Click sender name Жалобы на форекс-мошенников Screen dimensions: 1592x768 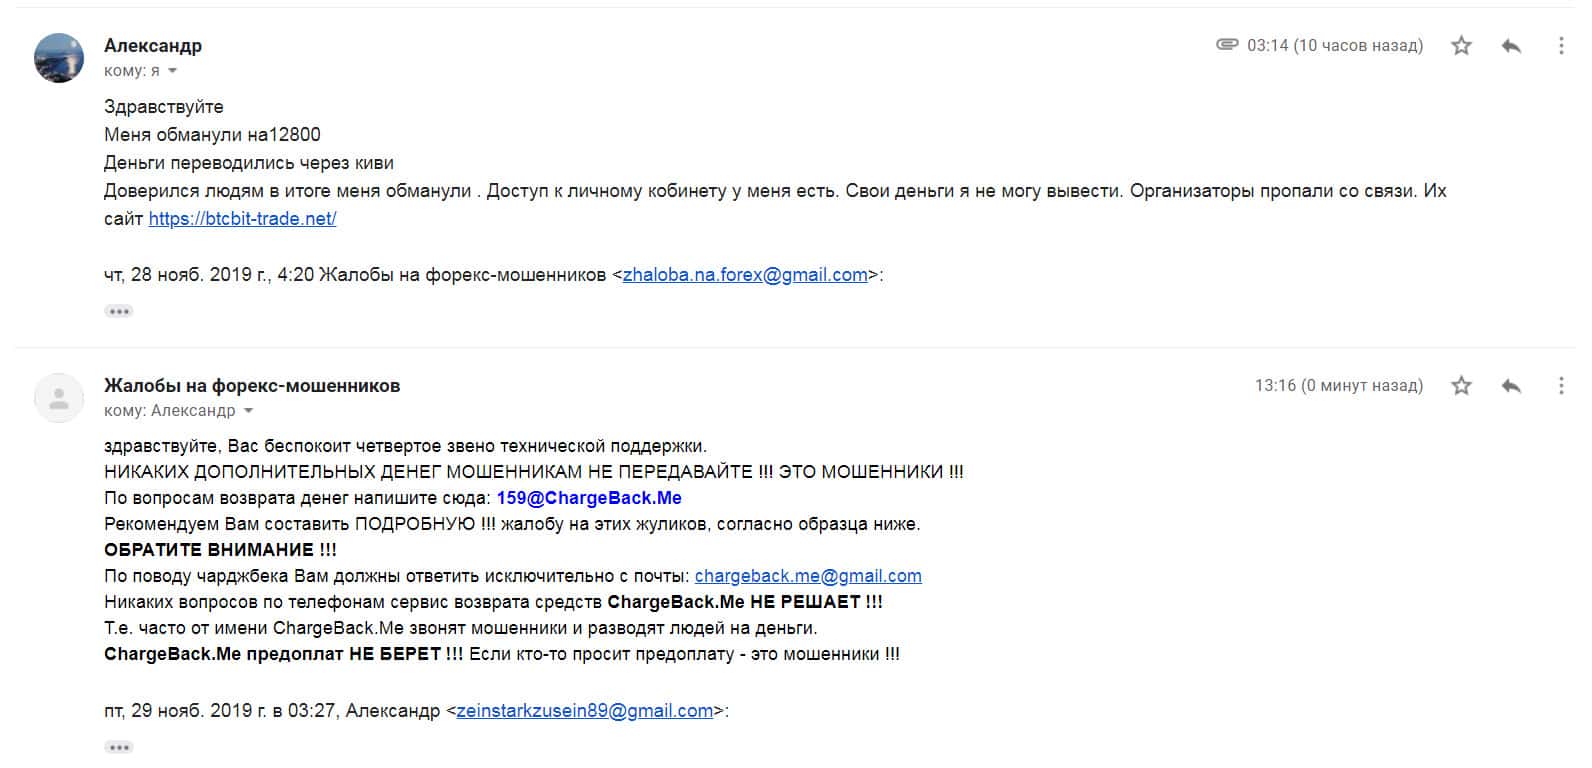252,386
